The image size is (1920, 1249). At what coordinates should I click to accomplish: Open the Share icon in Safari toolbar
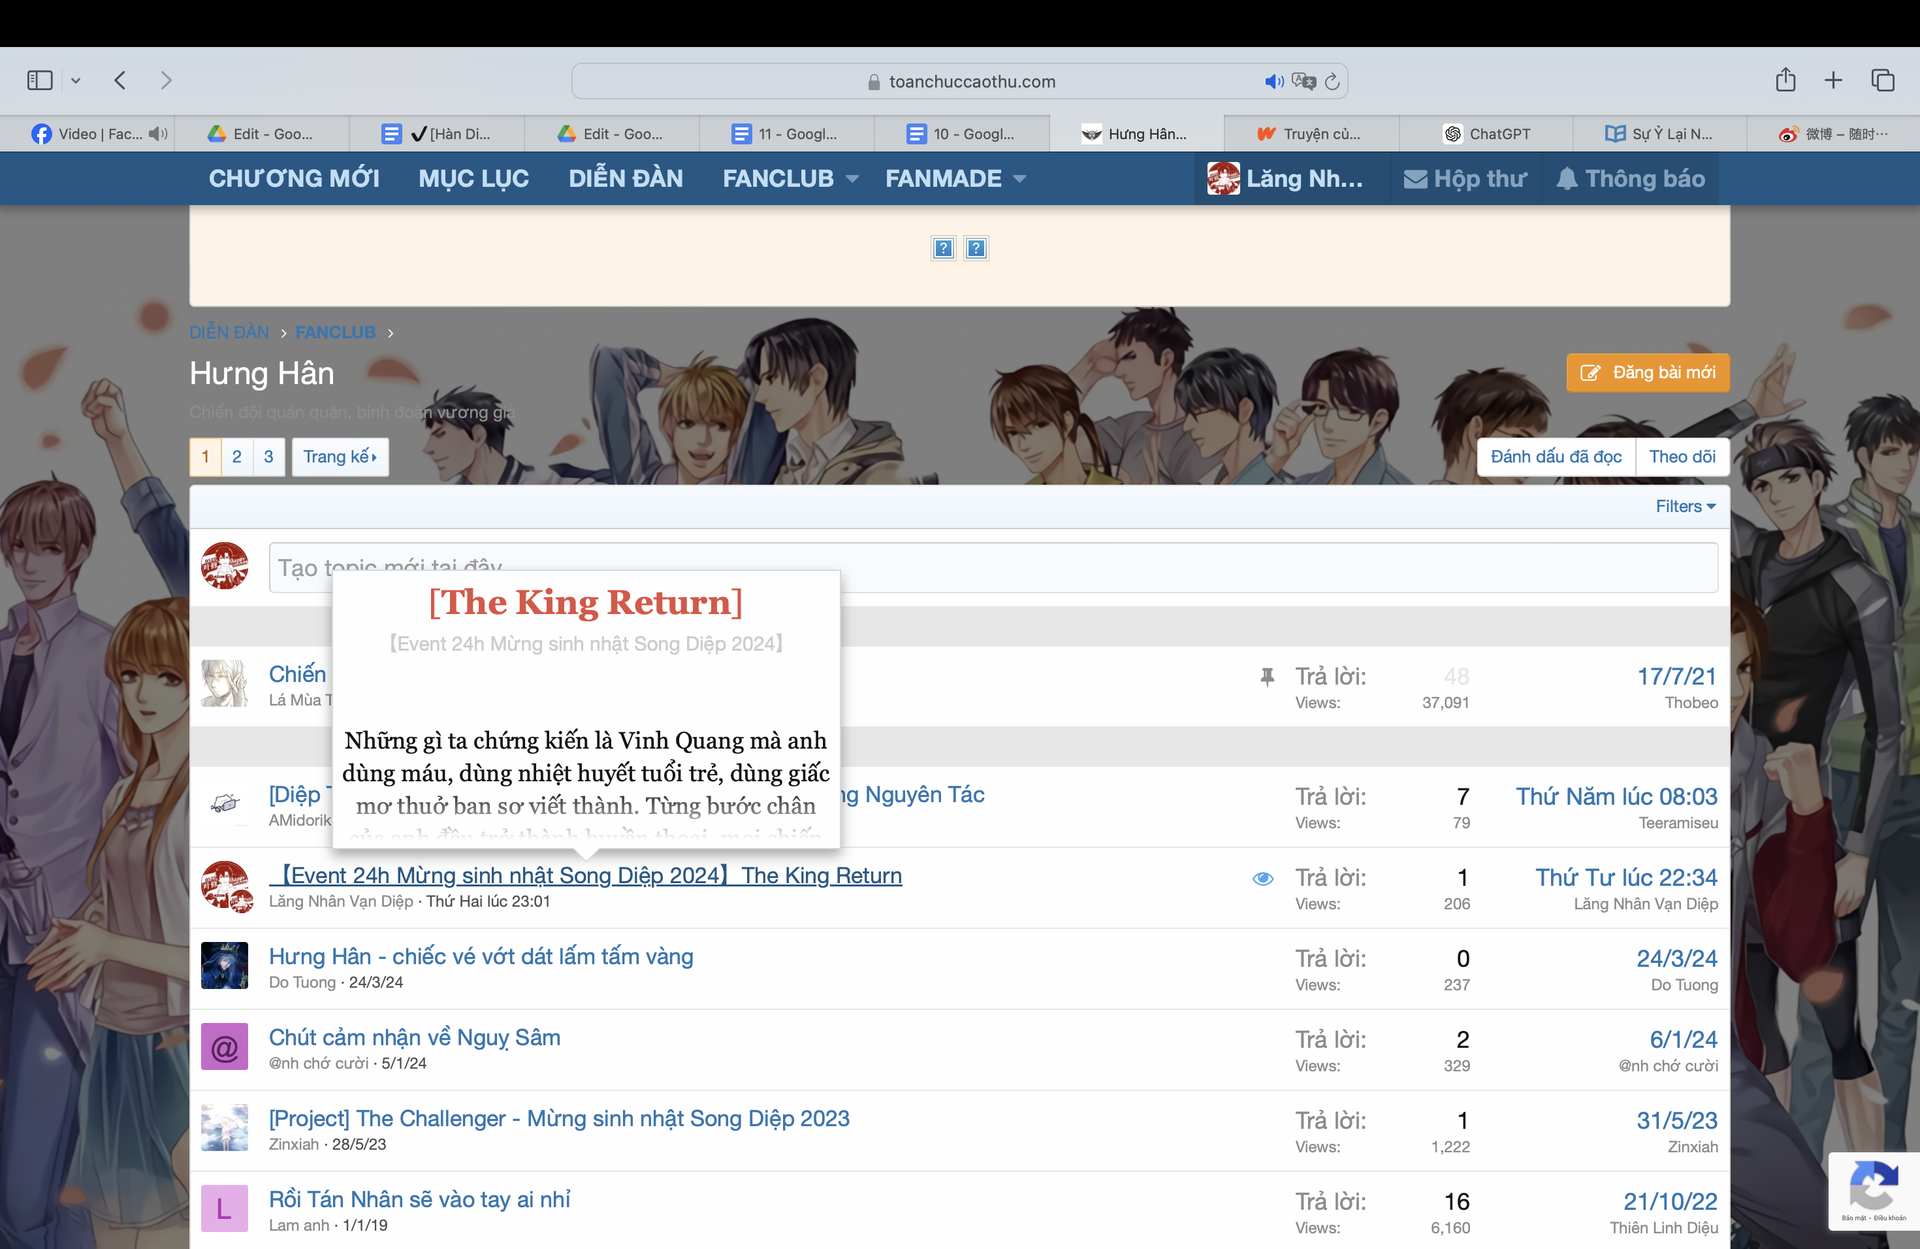(1786, 80)
